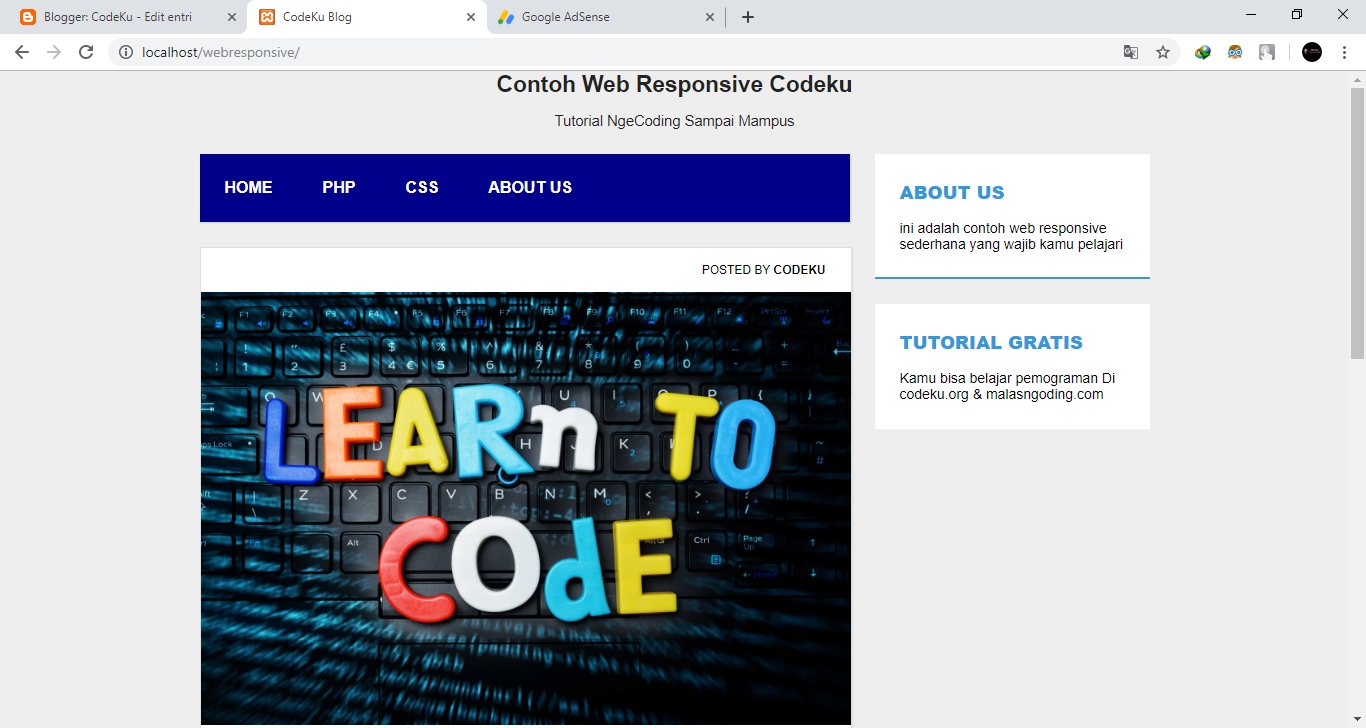Click the CSS navigation item
1366x728 pixels.
pyautogui.click(x=422, y=187)
